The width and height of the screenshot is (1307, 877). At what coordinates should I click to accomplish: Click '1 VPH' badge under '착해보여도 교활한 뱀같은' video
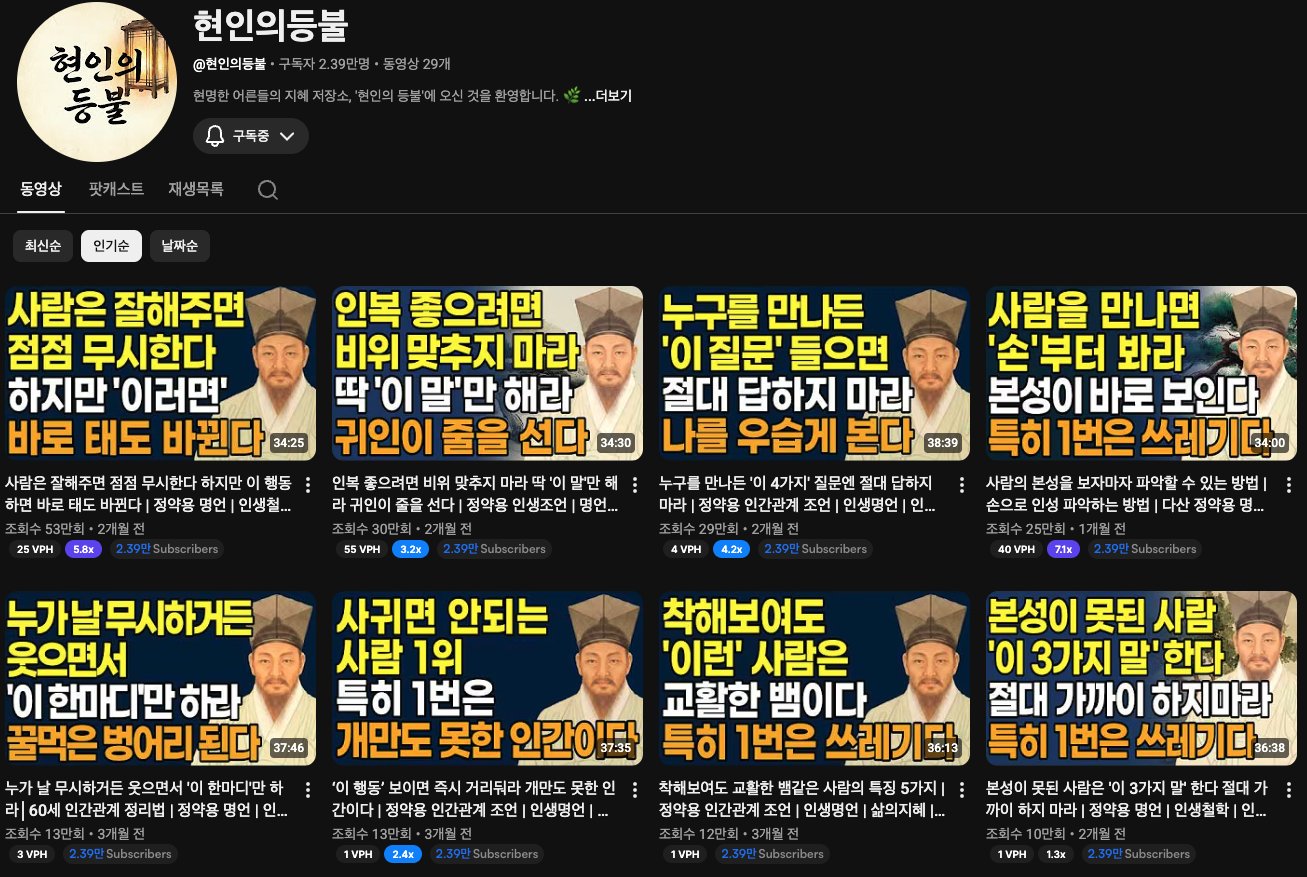pos(685,854)
